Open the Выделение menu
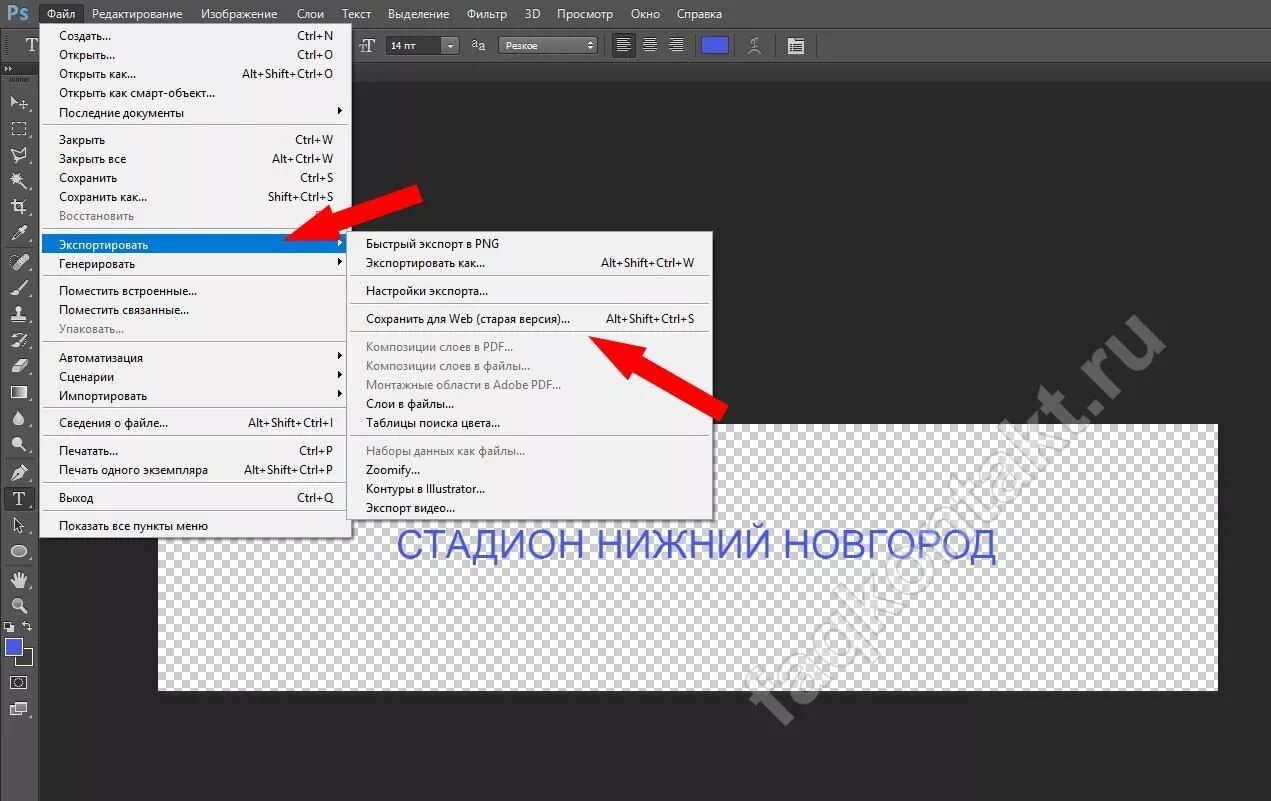1271x801 pixels. (x=419, y=14)
